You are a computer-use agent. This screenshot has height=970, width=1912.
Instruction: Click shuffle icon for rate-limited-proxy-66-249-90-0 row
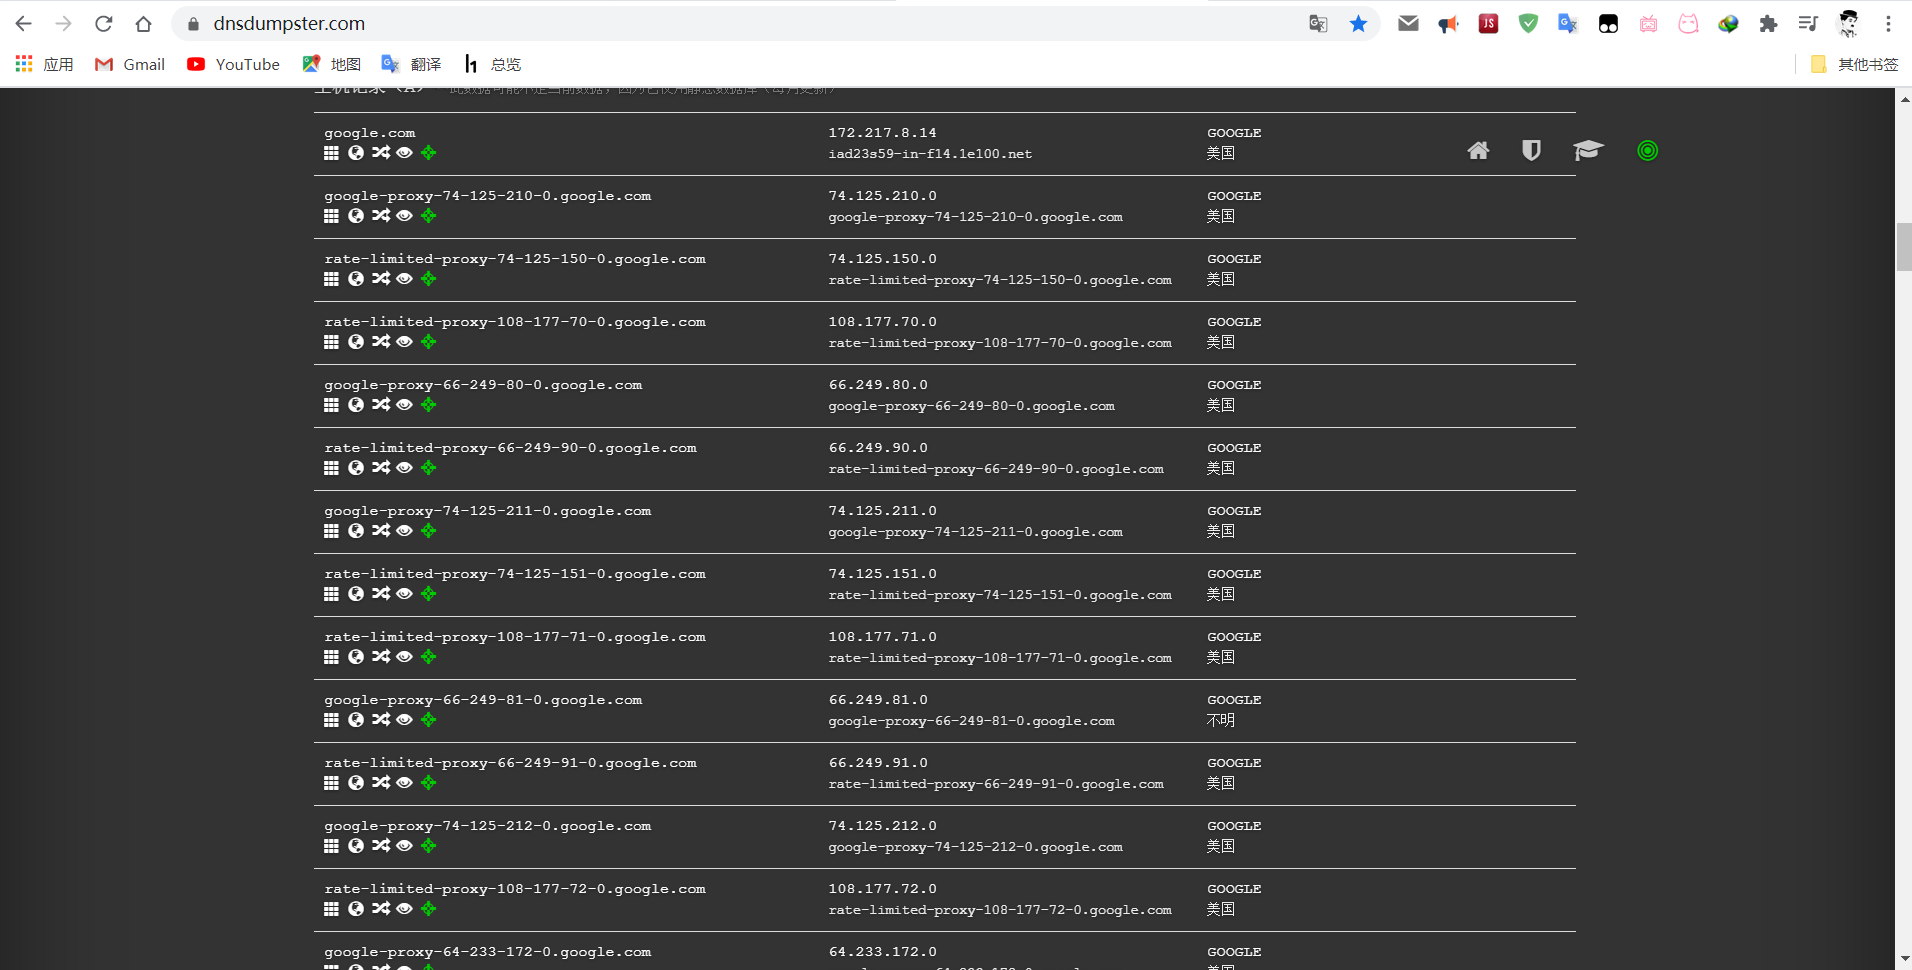click(x=381, y=468)
